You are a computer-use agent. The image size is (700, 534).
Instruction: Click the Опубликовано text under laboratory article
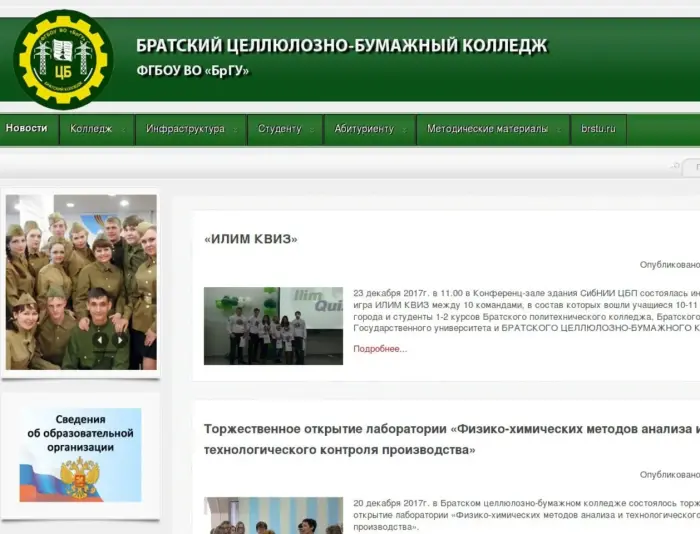[x=670, y=475]
